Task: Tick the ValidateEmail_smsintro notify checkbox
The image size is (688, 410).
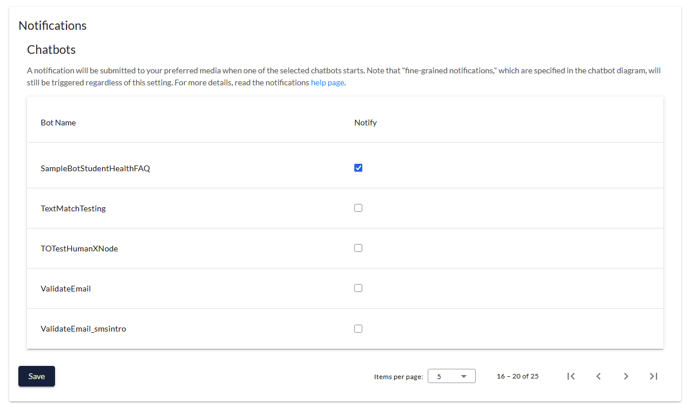Action: click(x=358, y=328)
